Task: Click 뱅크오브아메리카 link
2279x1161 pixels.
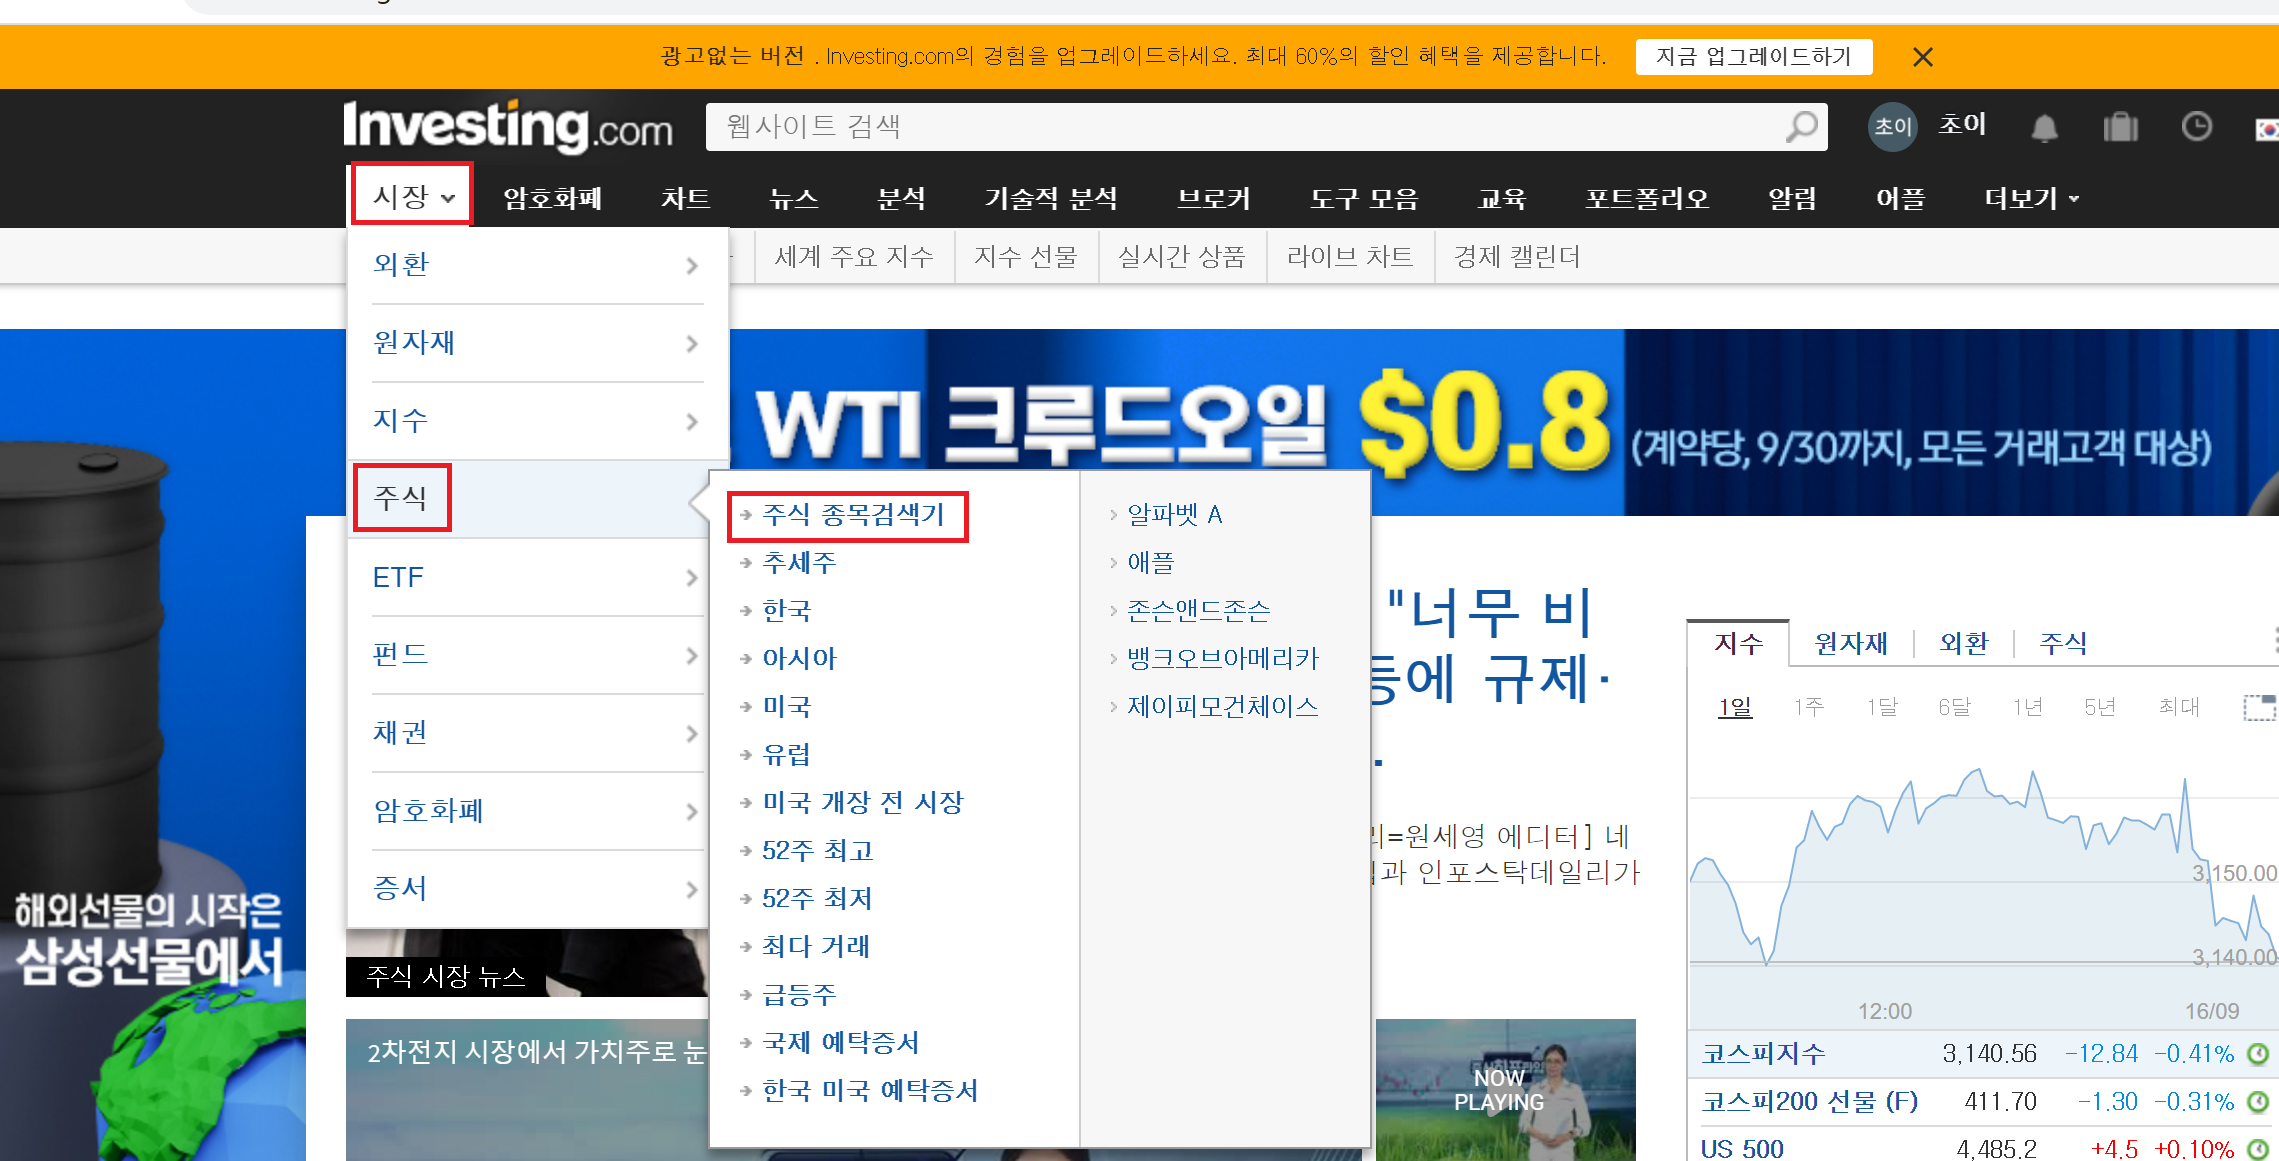Action: pyautogui.click(x=1223, y=659)
